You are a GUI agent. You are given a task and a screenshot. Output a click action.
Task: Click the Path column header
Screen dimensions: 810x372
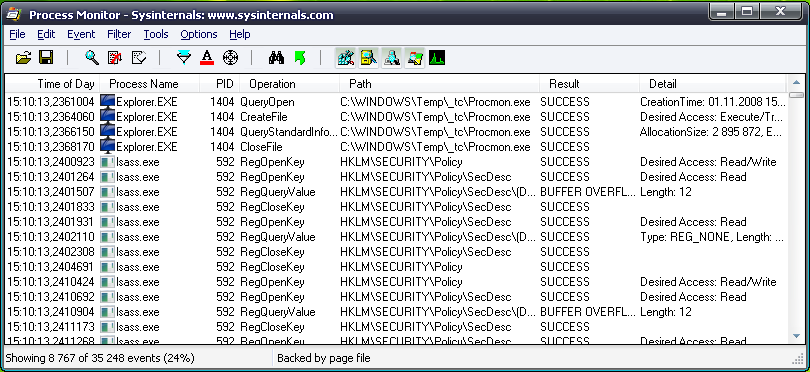pyautogui.click(x=440, y=84)
